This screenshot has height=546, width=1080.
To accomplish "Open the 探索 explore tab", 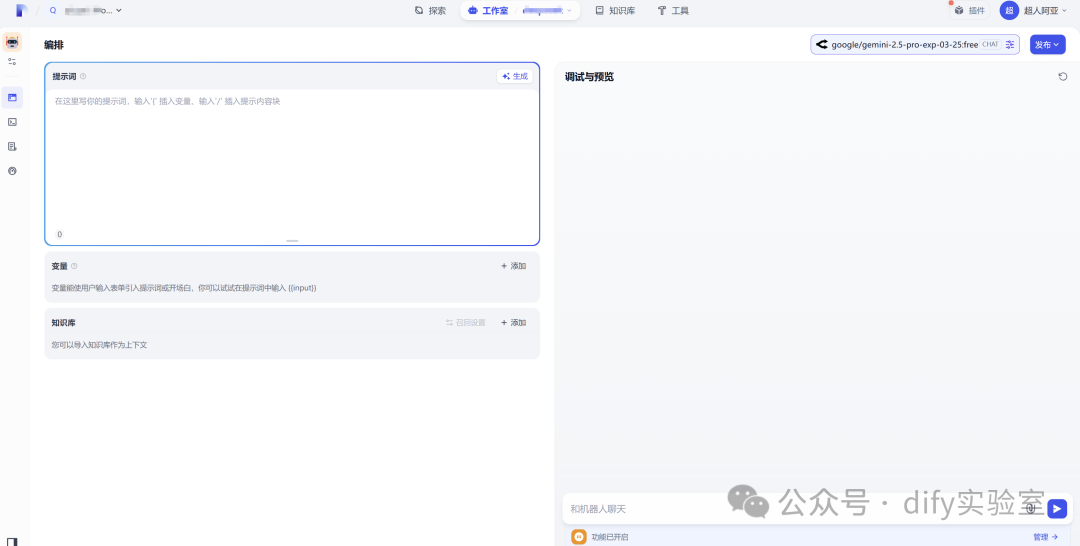I will [430, 10].
